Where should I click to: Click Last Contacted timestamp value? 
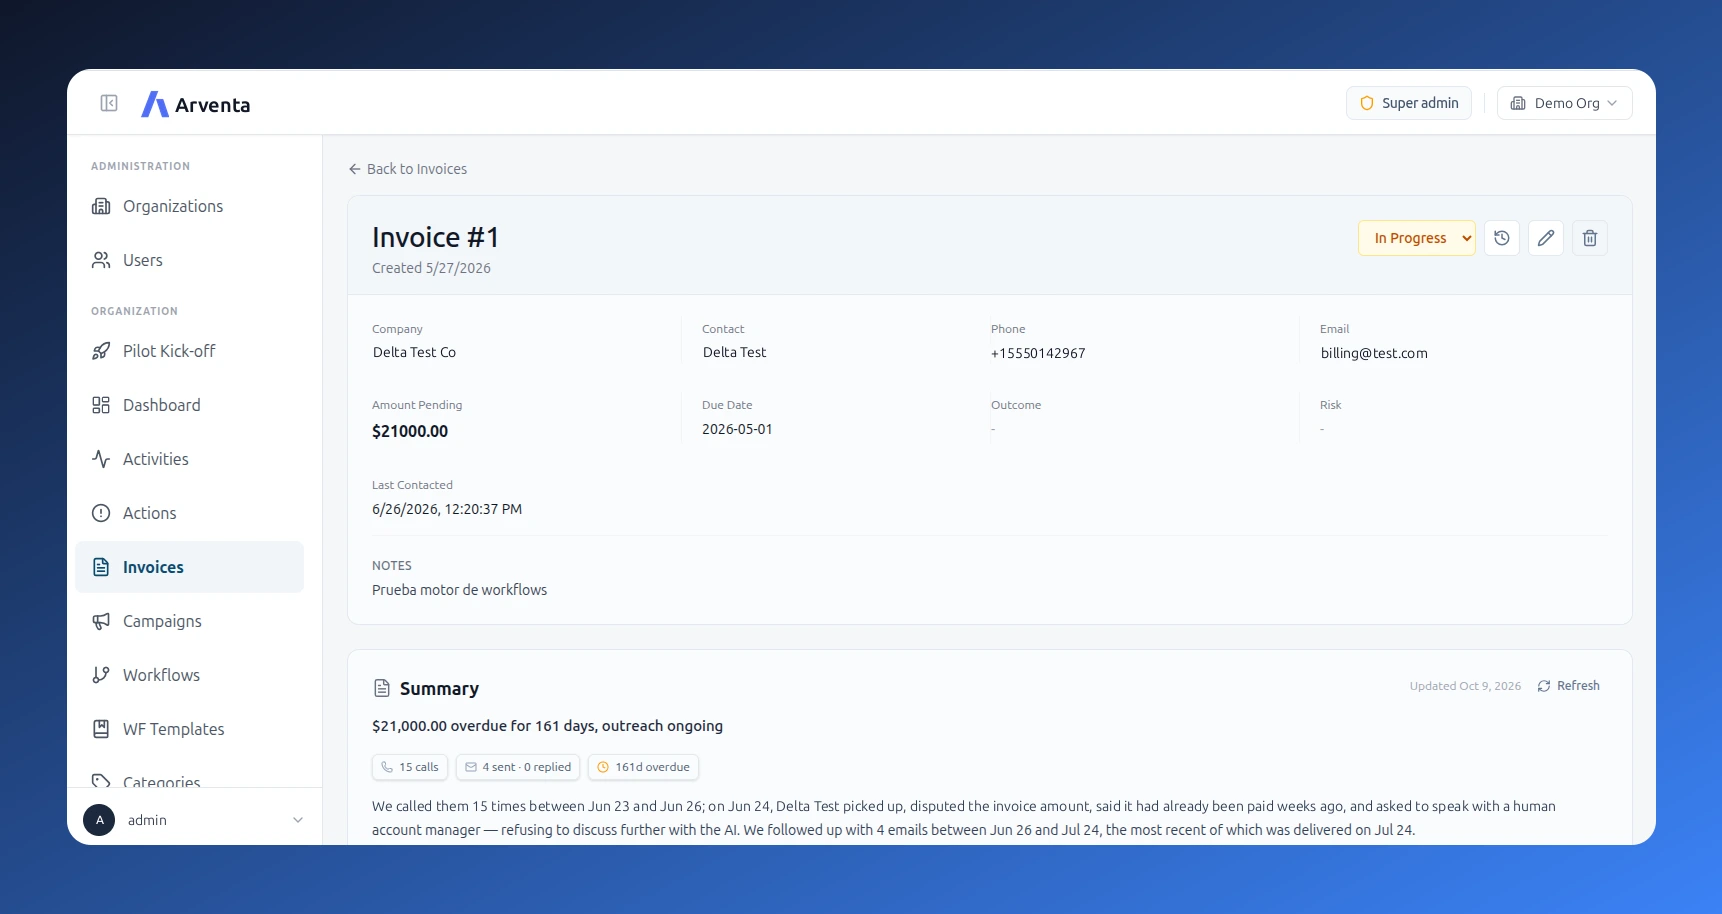447,509
